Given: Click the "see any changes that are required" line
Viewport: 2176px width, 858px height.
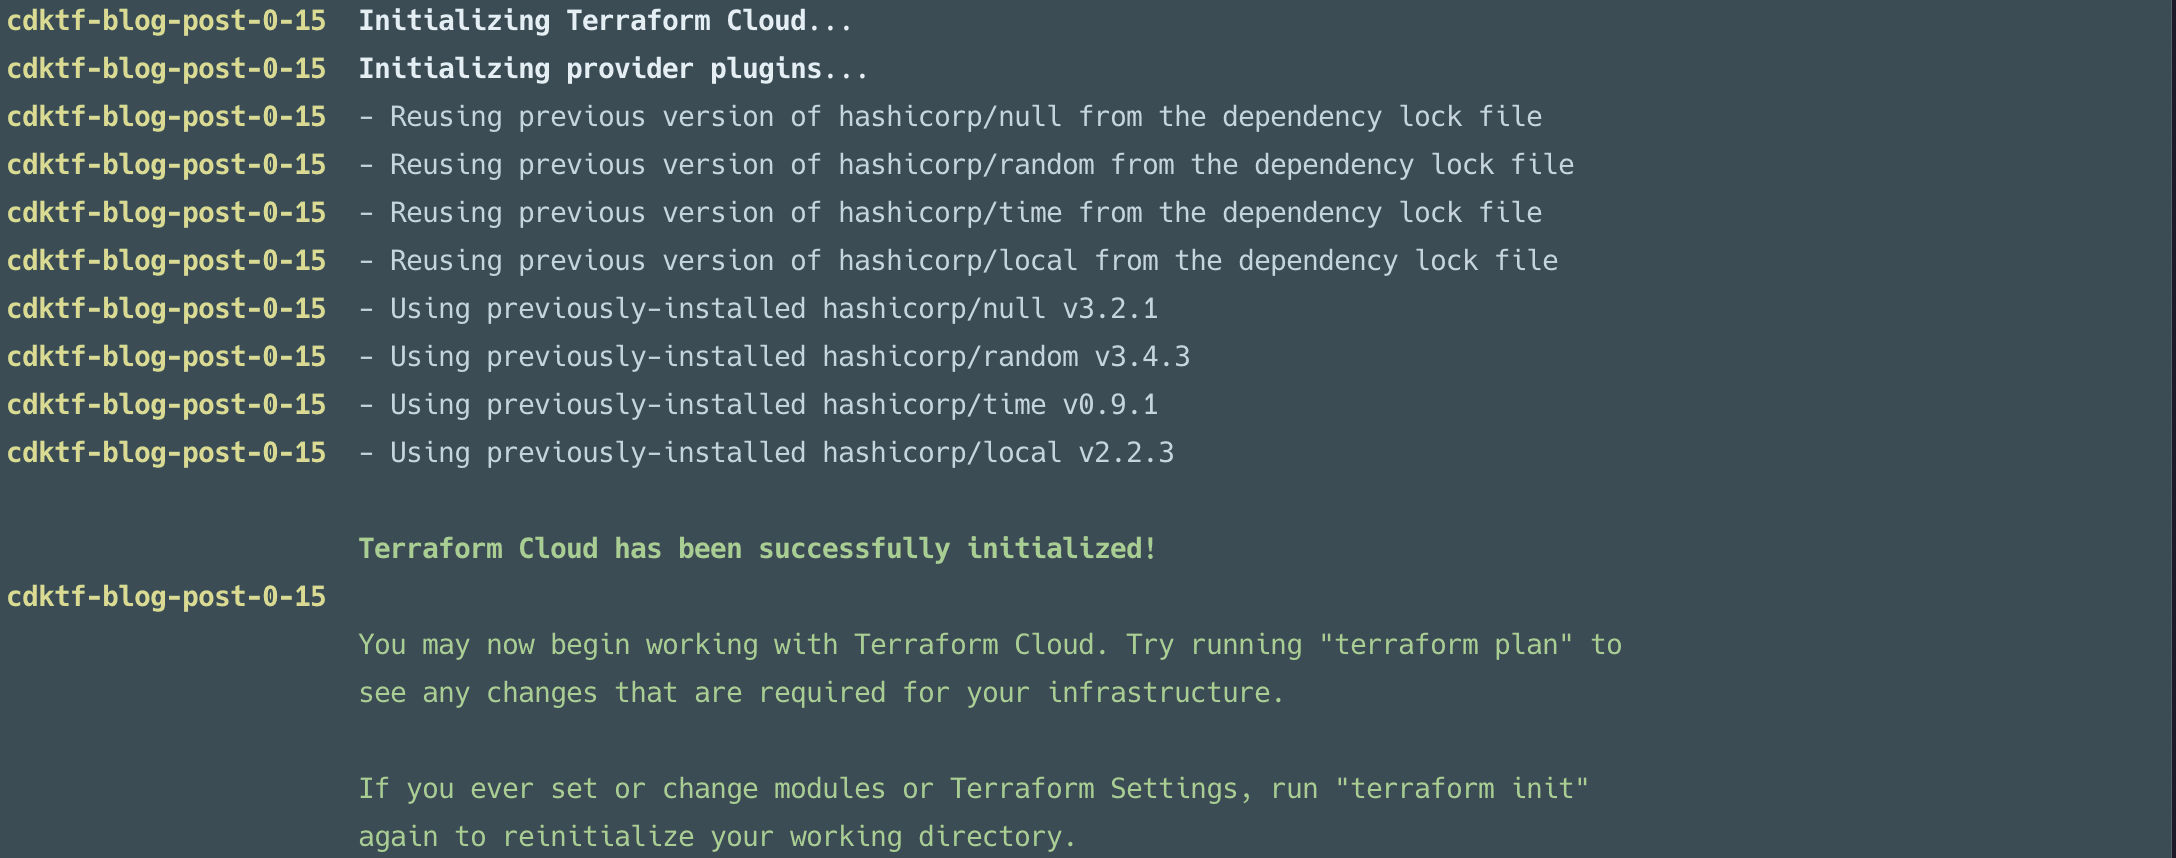Looking at the screenshot, I should tap(820, 693).
